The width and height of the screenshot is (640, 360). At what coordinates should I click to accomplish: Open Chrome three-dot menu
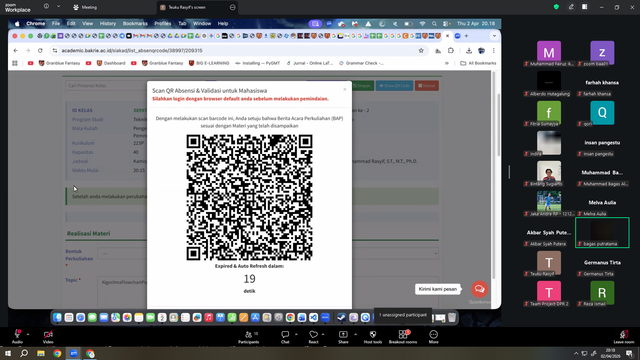click(x=493, y=51)
